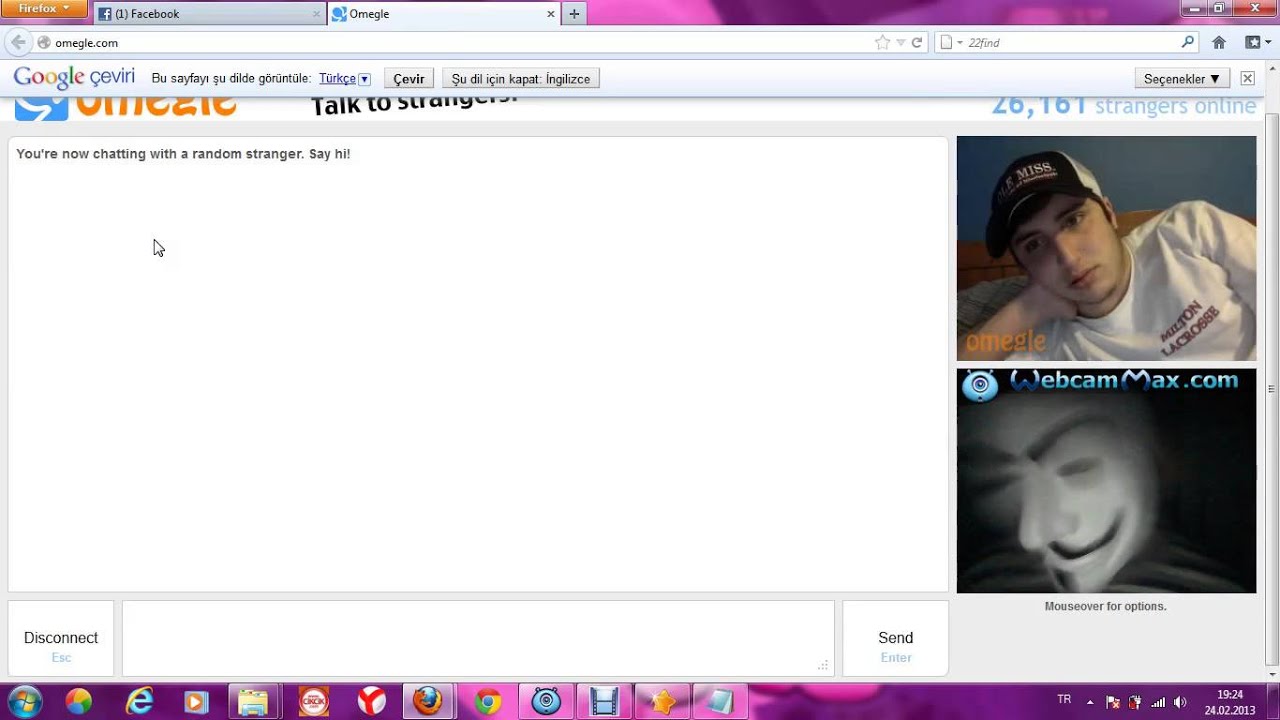The height and width of the screenshot is (720, 1280).
Task: Open the search engine selector dropdown
Action: (950, 43)
